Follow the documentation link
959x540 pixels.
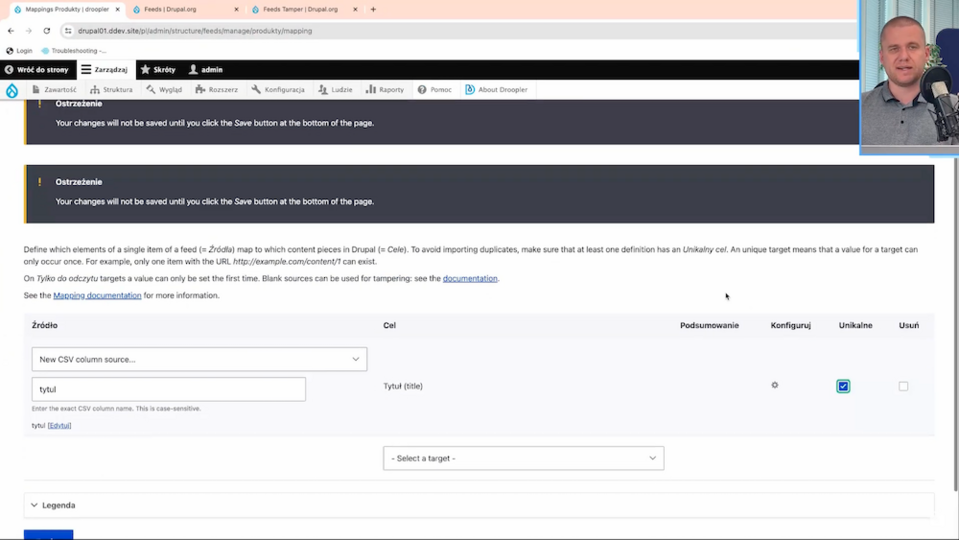pos(470,278)
